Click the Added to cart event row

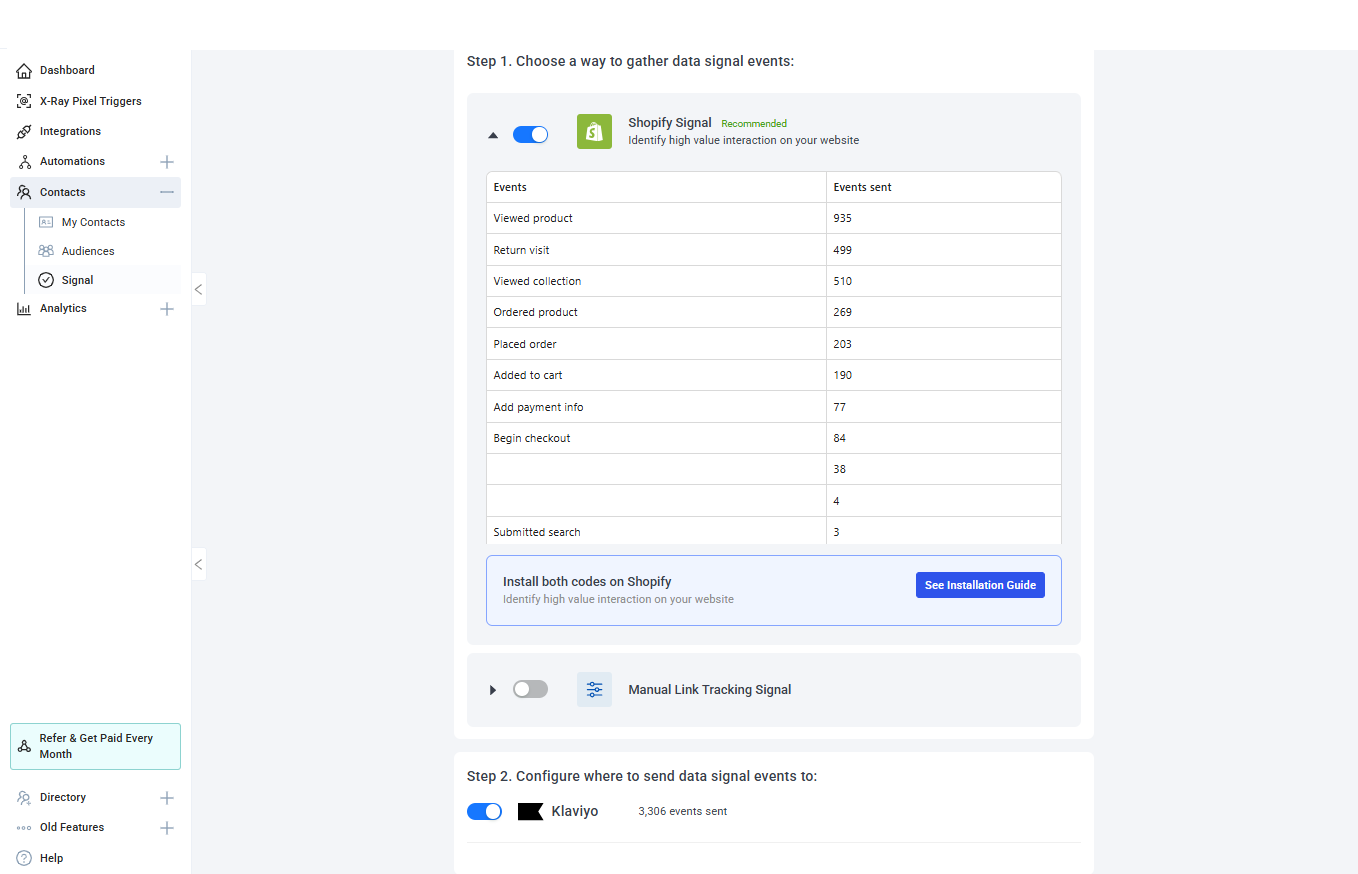pyautogui.click(x=774, y=375)
